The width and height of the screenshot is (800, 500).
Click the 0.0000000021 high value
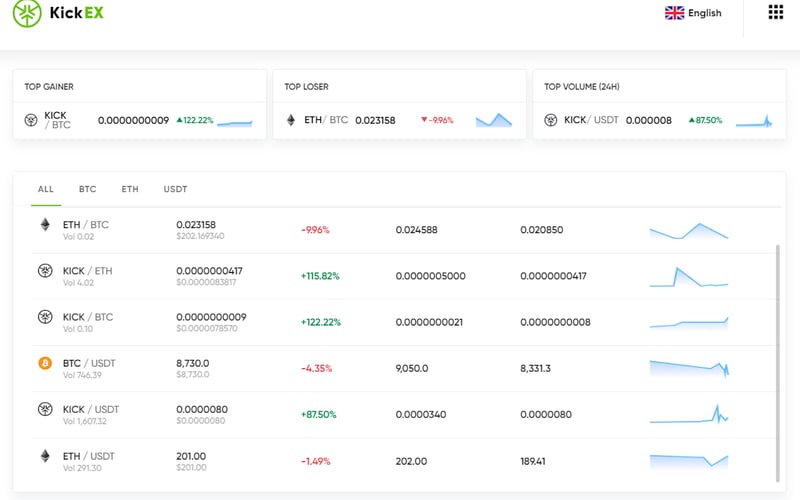coord(429,322)
